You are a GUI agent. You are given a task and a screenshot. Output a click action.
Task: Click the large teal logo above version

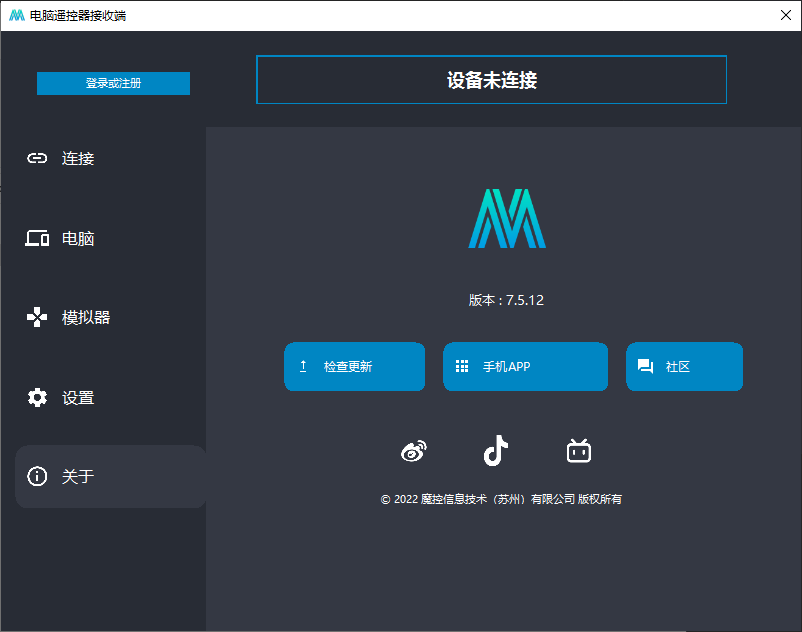507,218
